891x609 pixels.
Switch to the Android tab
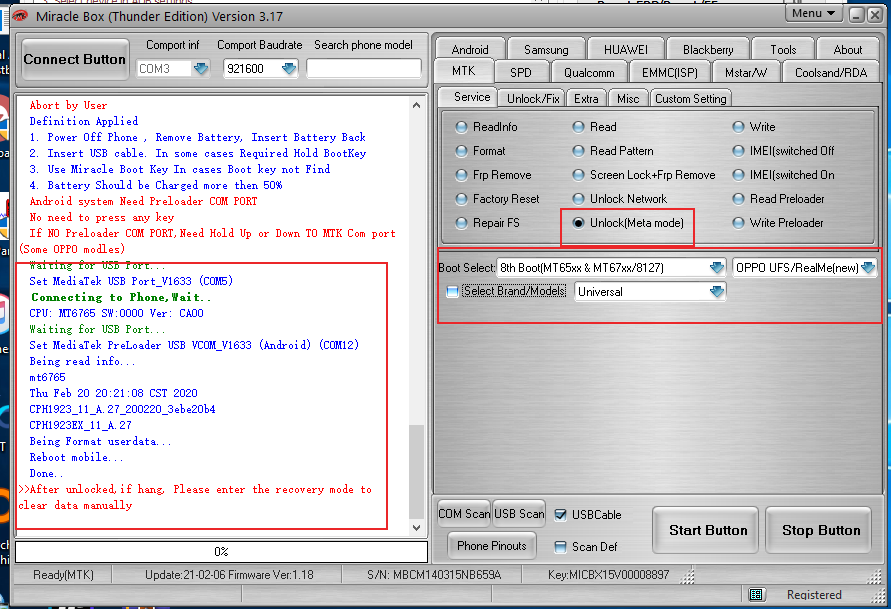click(470, 49)
